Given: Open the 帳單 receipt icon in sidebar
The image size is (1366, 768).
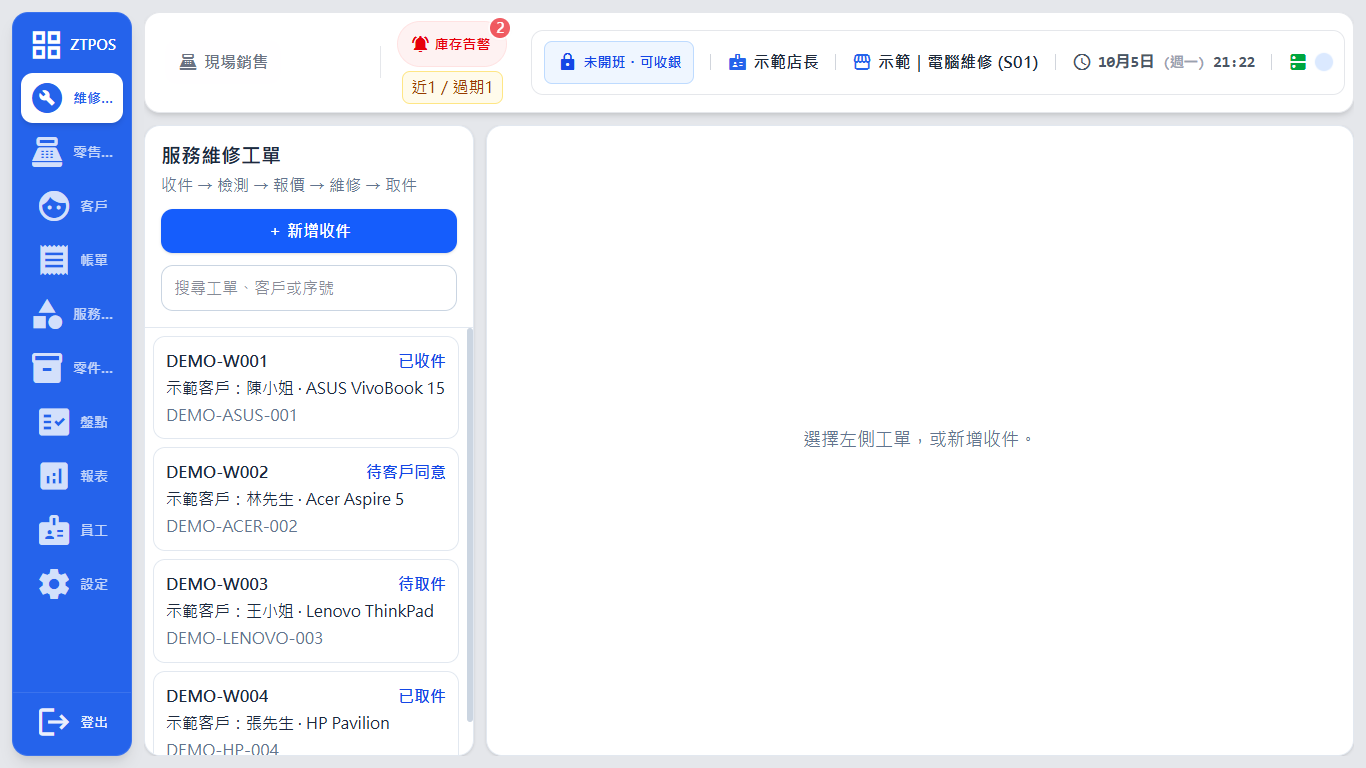Looking at the screenshot, I should click(54, 260).
